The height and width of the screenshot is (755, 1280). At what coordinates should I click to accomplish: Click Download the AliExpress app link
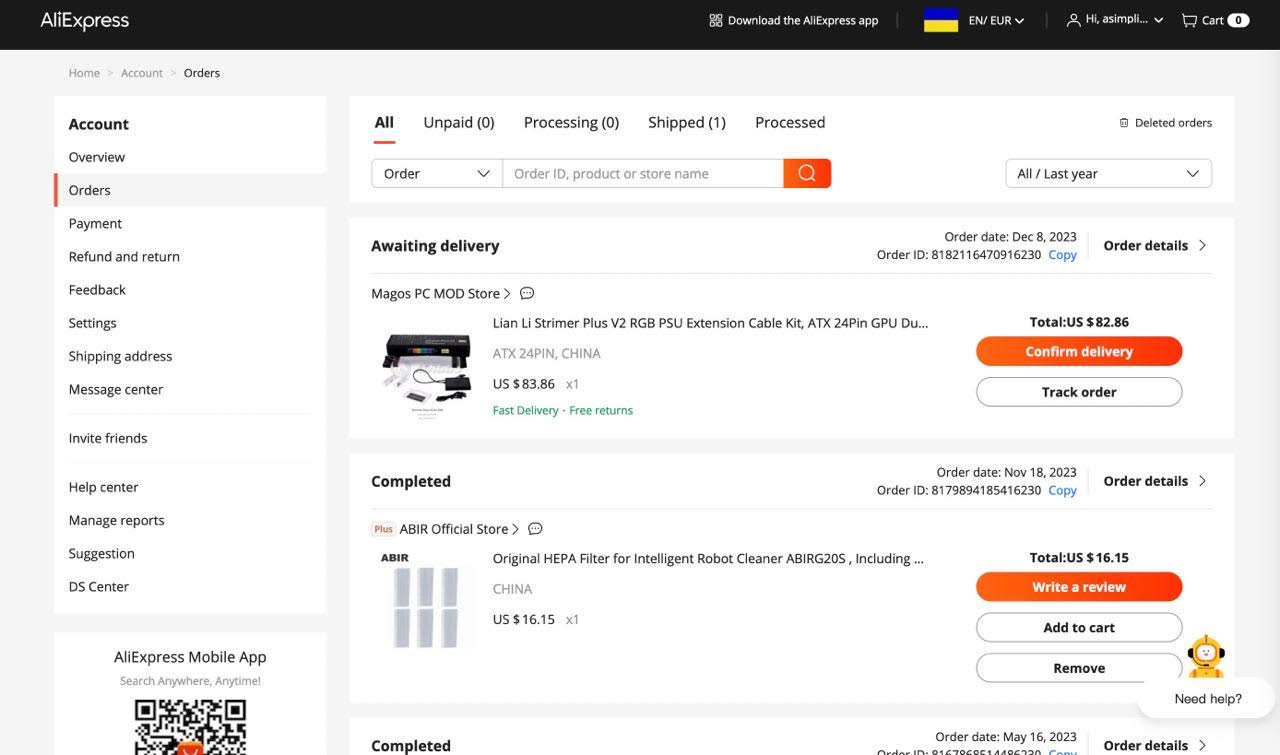click(803, 20)
